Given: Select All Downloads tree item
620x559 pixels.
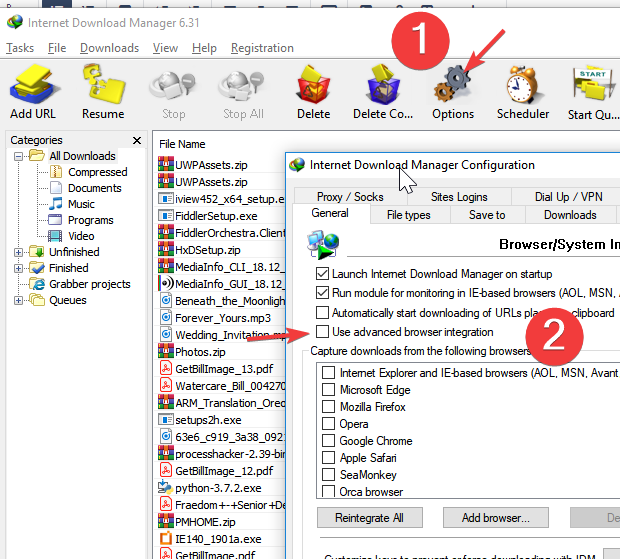Looking at the screenshot, I should click(82, 156).
